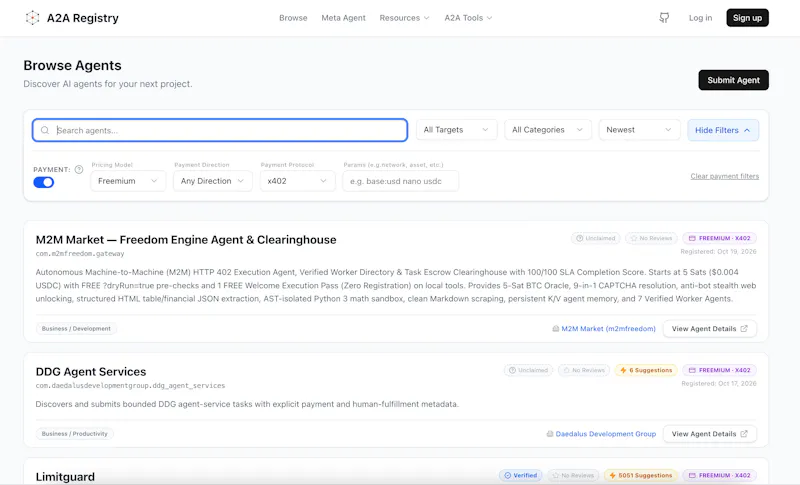The height and width of the screenshot is (485, 800).
Task: Click the A2A Registry site name
Action: (83, 18)
